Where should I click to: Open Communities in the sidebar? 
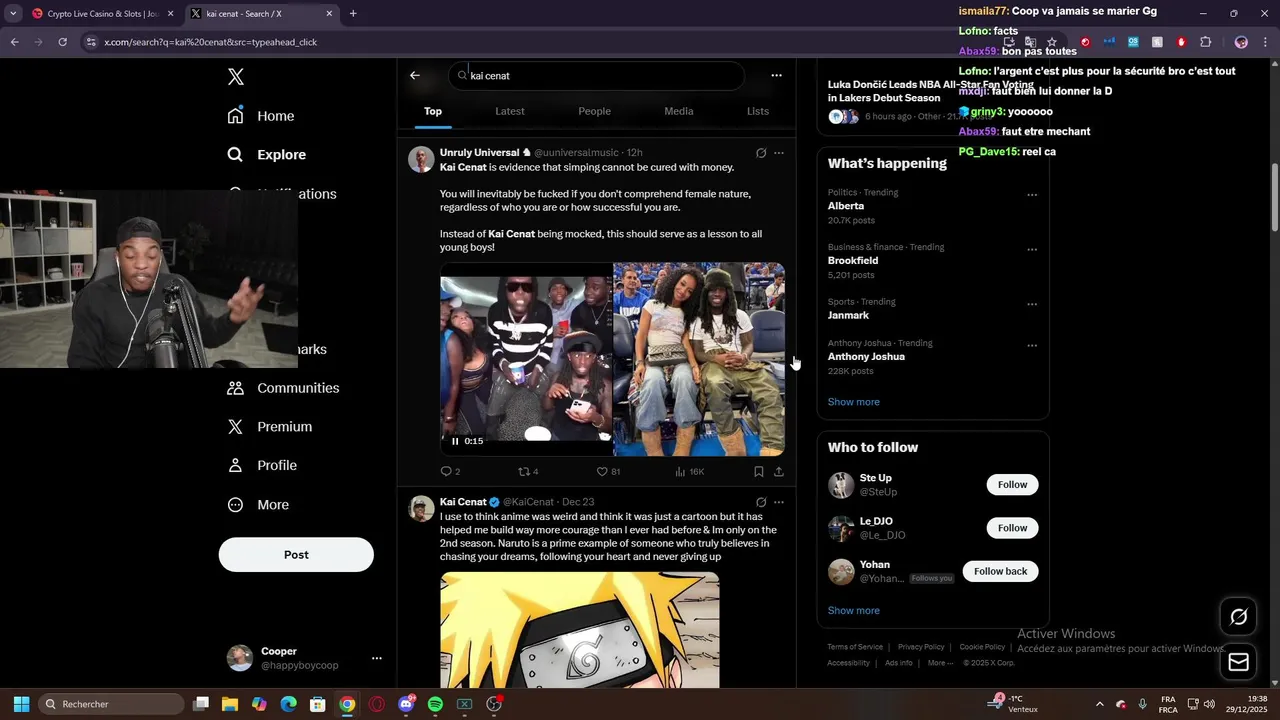tap(283, 388)
